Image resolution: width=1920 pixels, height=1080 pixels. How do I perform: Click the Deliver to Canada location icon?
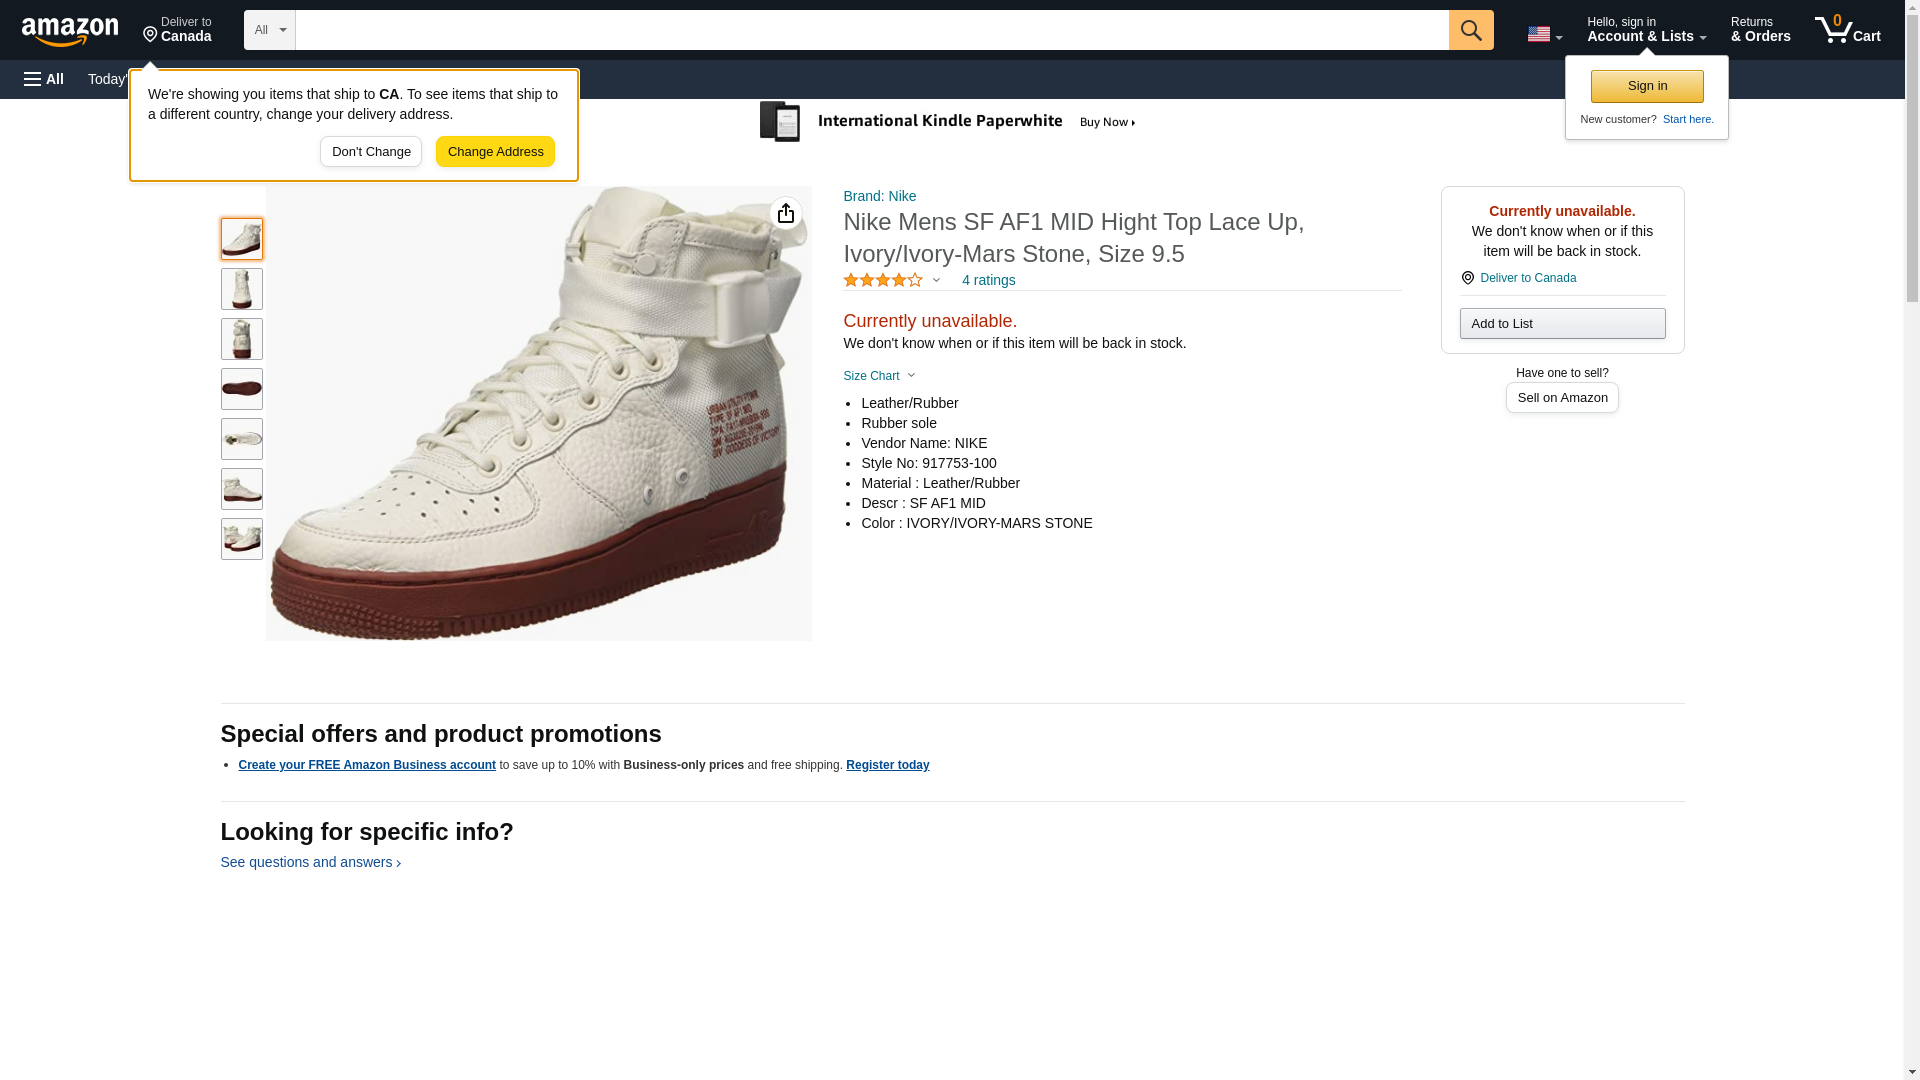pyautogui.click(x=1467, y=278)
